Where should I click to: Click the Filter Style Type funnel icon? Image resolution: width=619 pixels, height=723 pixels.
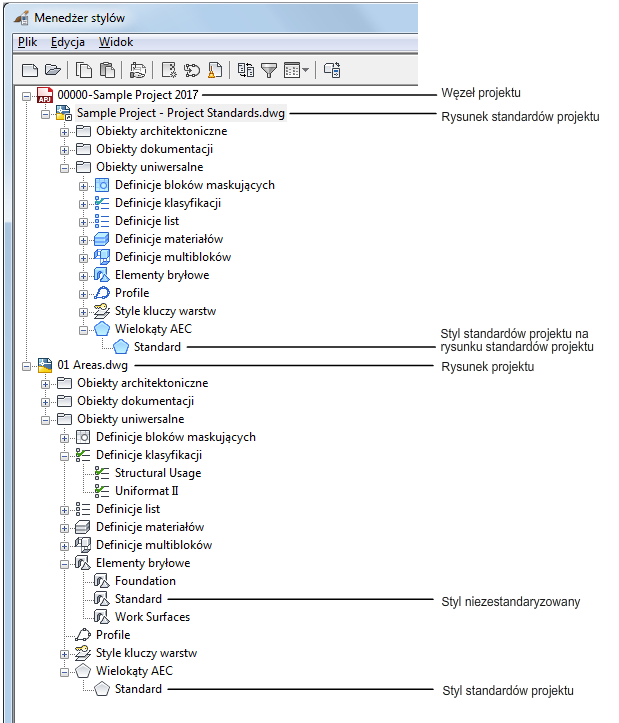268,71
